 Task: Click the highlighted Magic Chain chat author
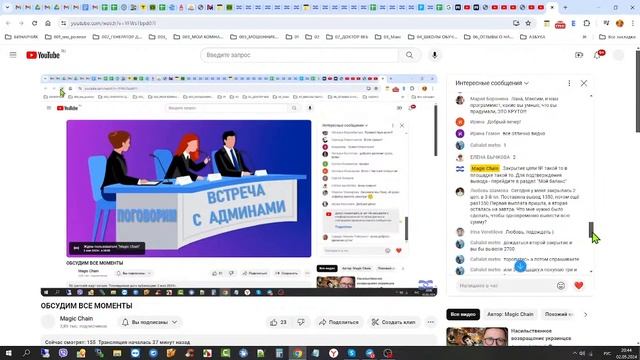pos(484,168)
